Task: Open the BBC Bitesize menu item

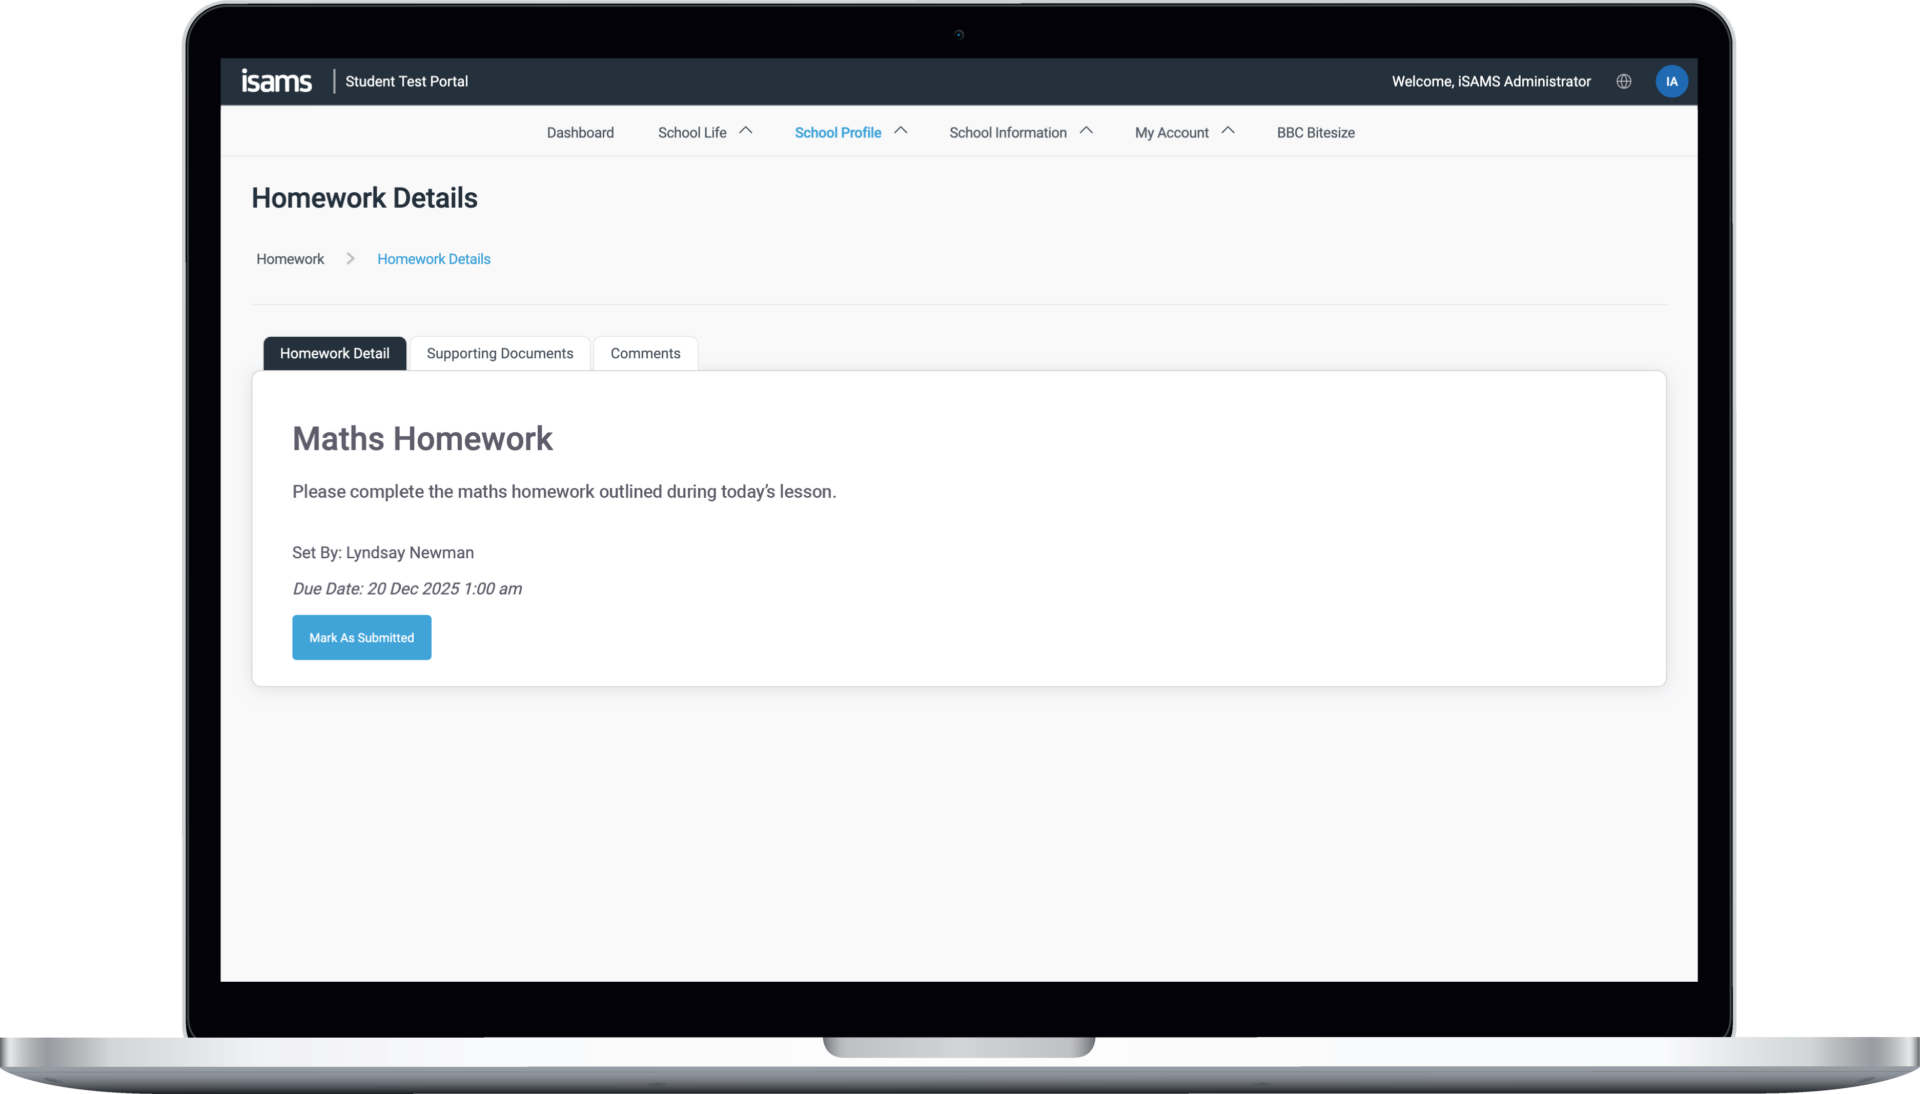Action: click(1315, 132)
